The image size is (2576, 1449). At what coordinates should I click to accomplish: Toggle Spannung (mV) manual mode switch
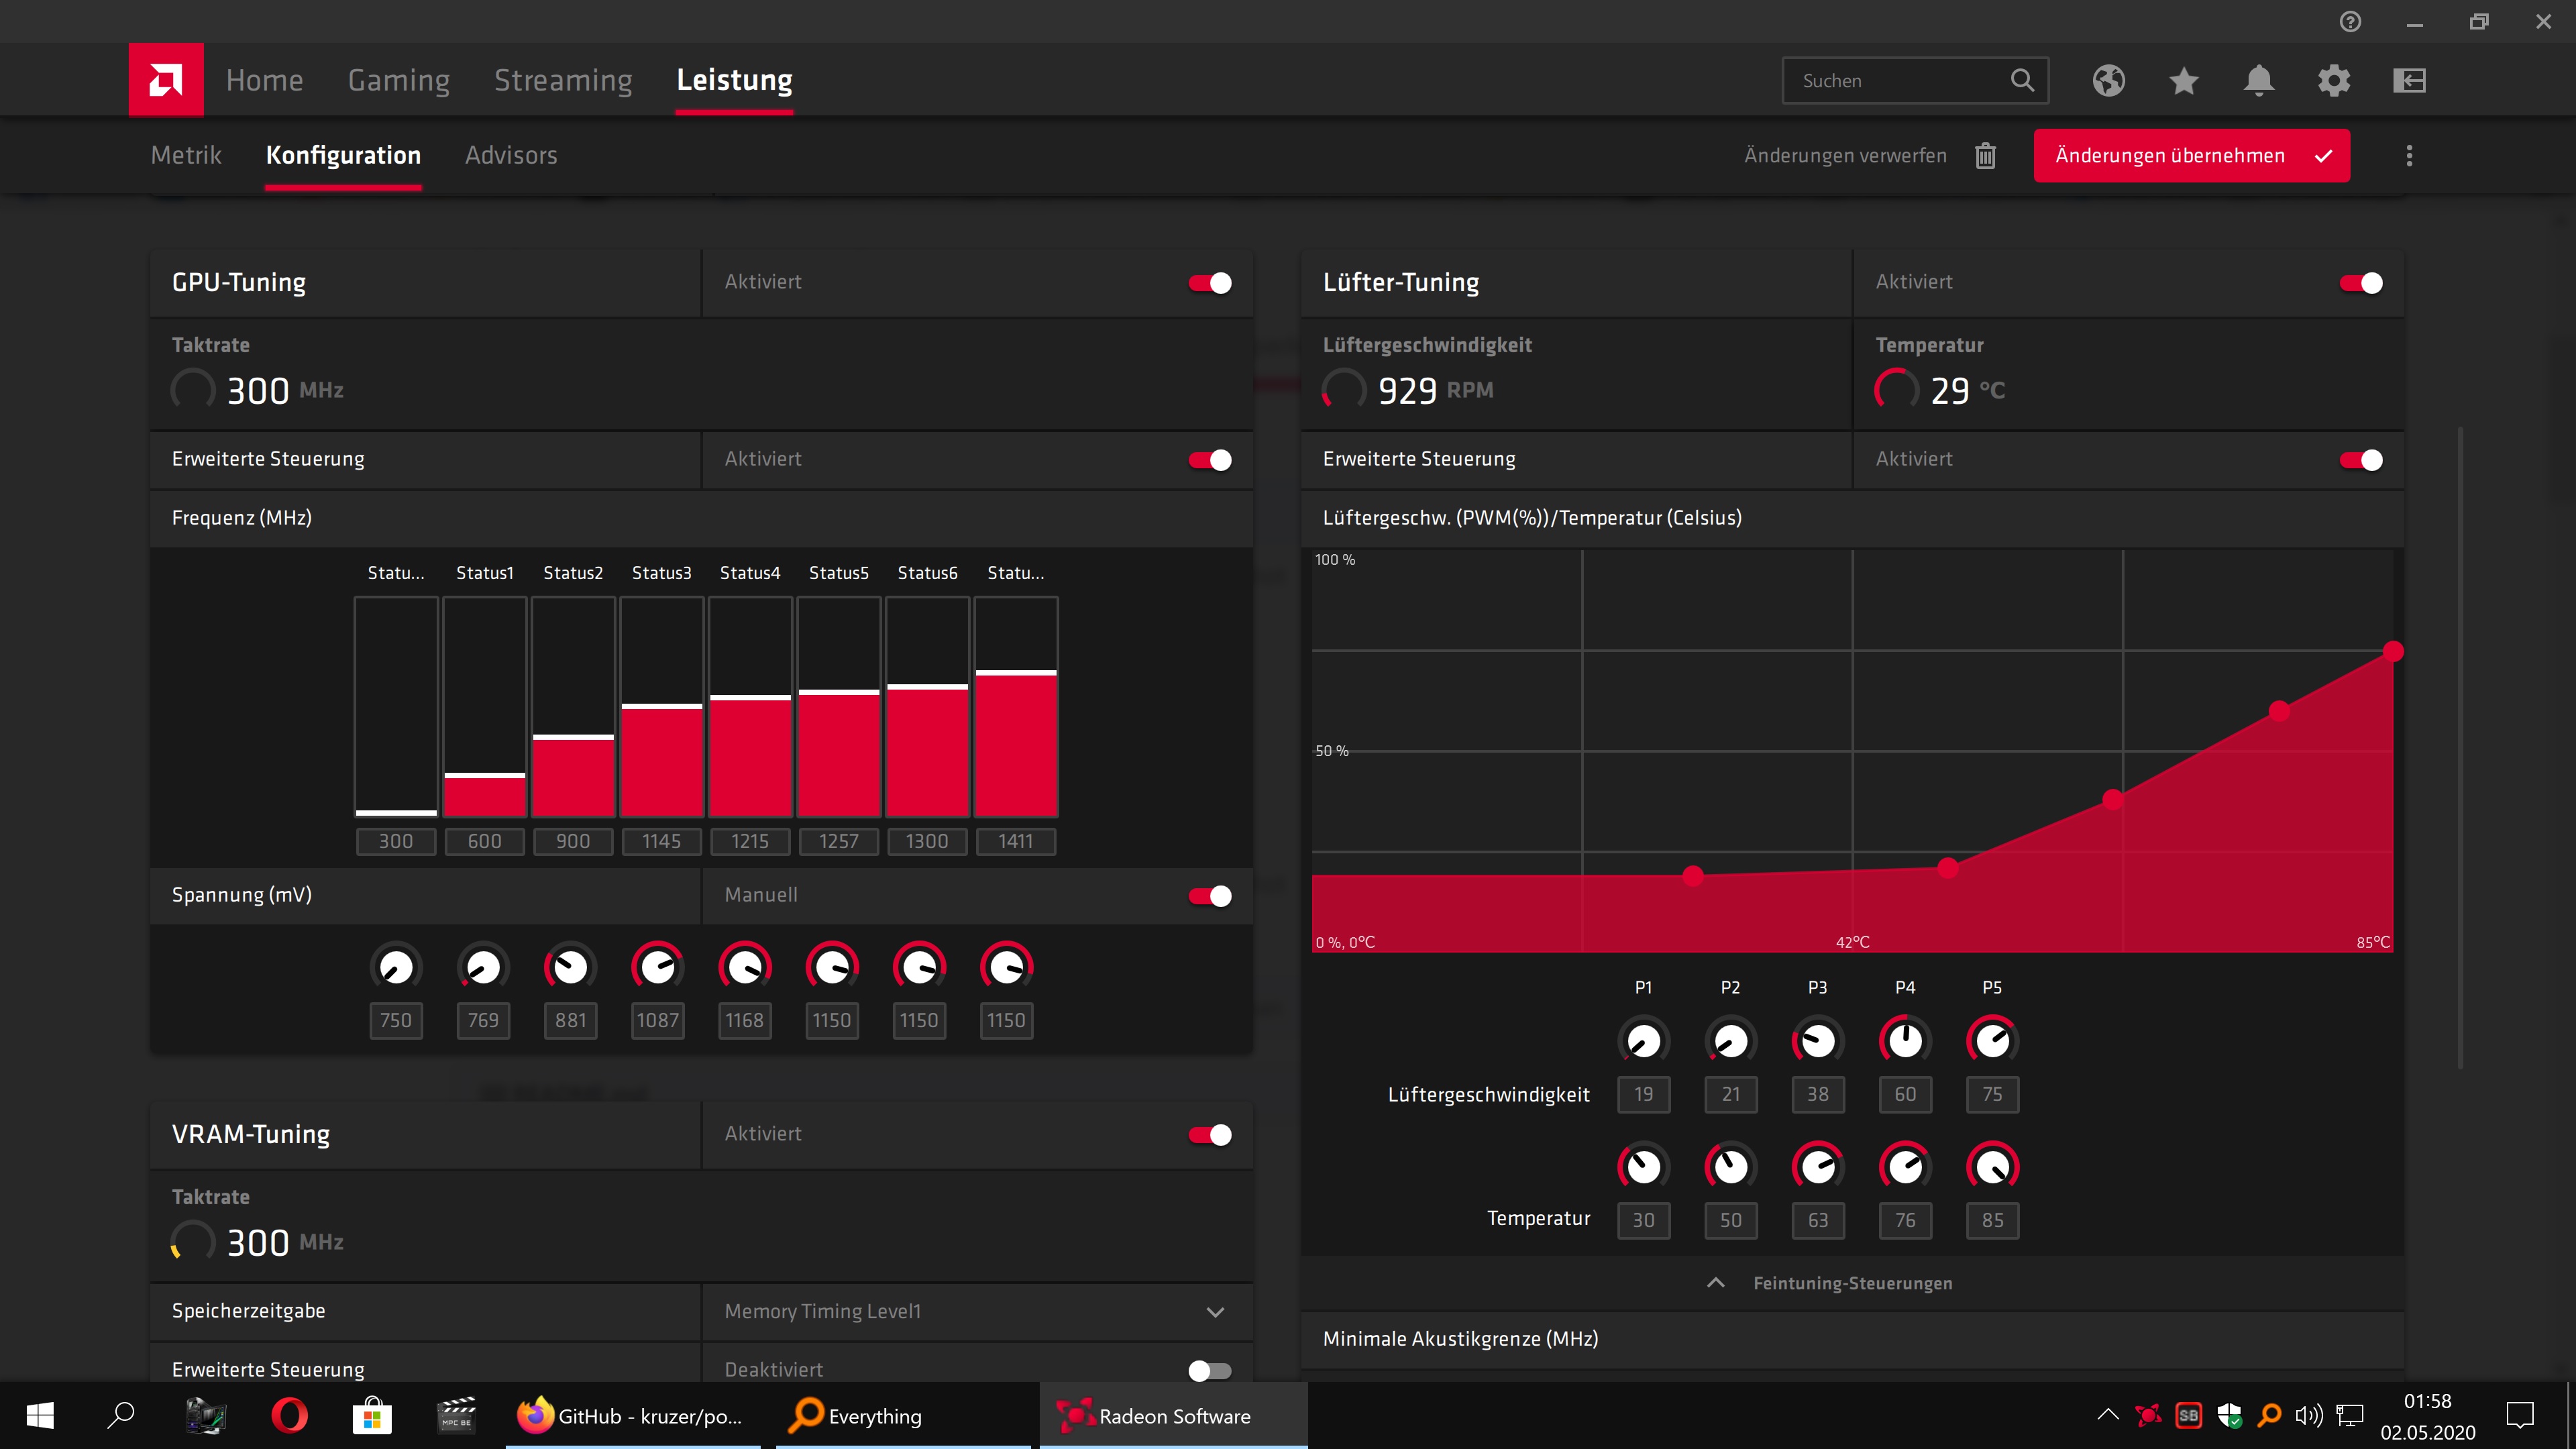point(1210,896)
